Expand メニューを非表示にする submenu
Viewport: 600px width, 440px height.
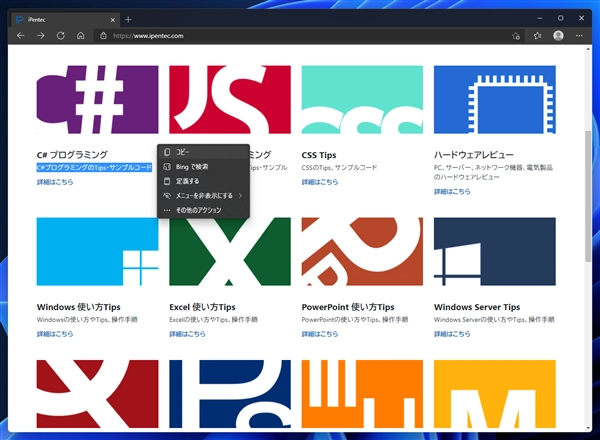coord(203,196)
